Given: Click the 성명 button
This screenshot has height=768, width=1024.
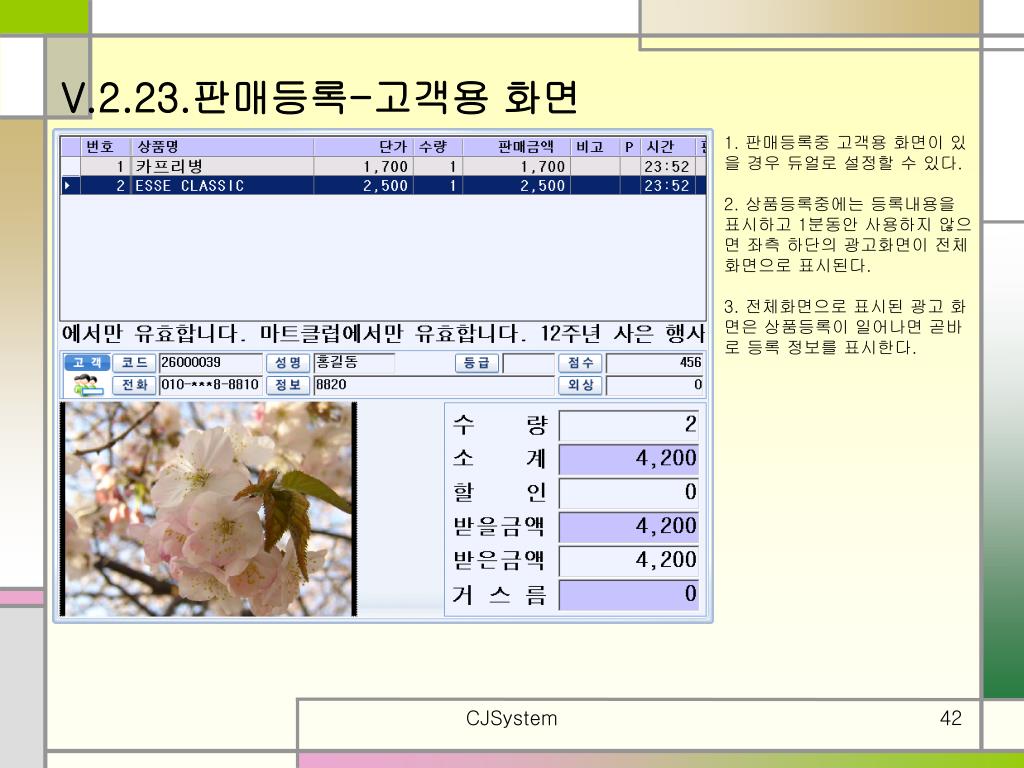Looking at the screenshot, I should pos(287,362).
